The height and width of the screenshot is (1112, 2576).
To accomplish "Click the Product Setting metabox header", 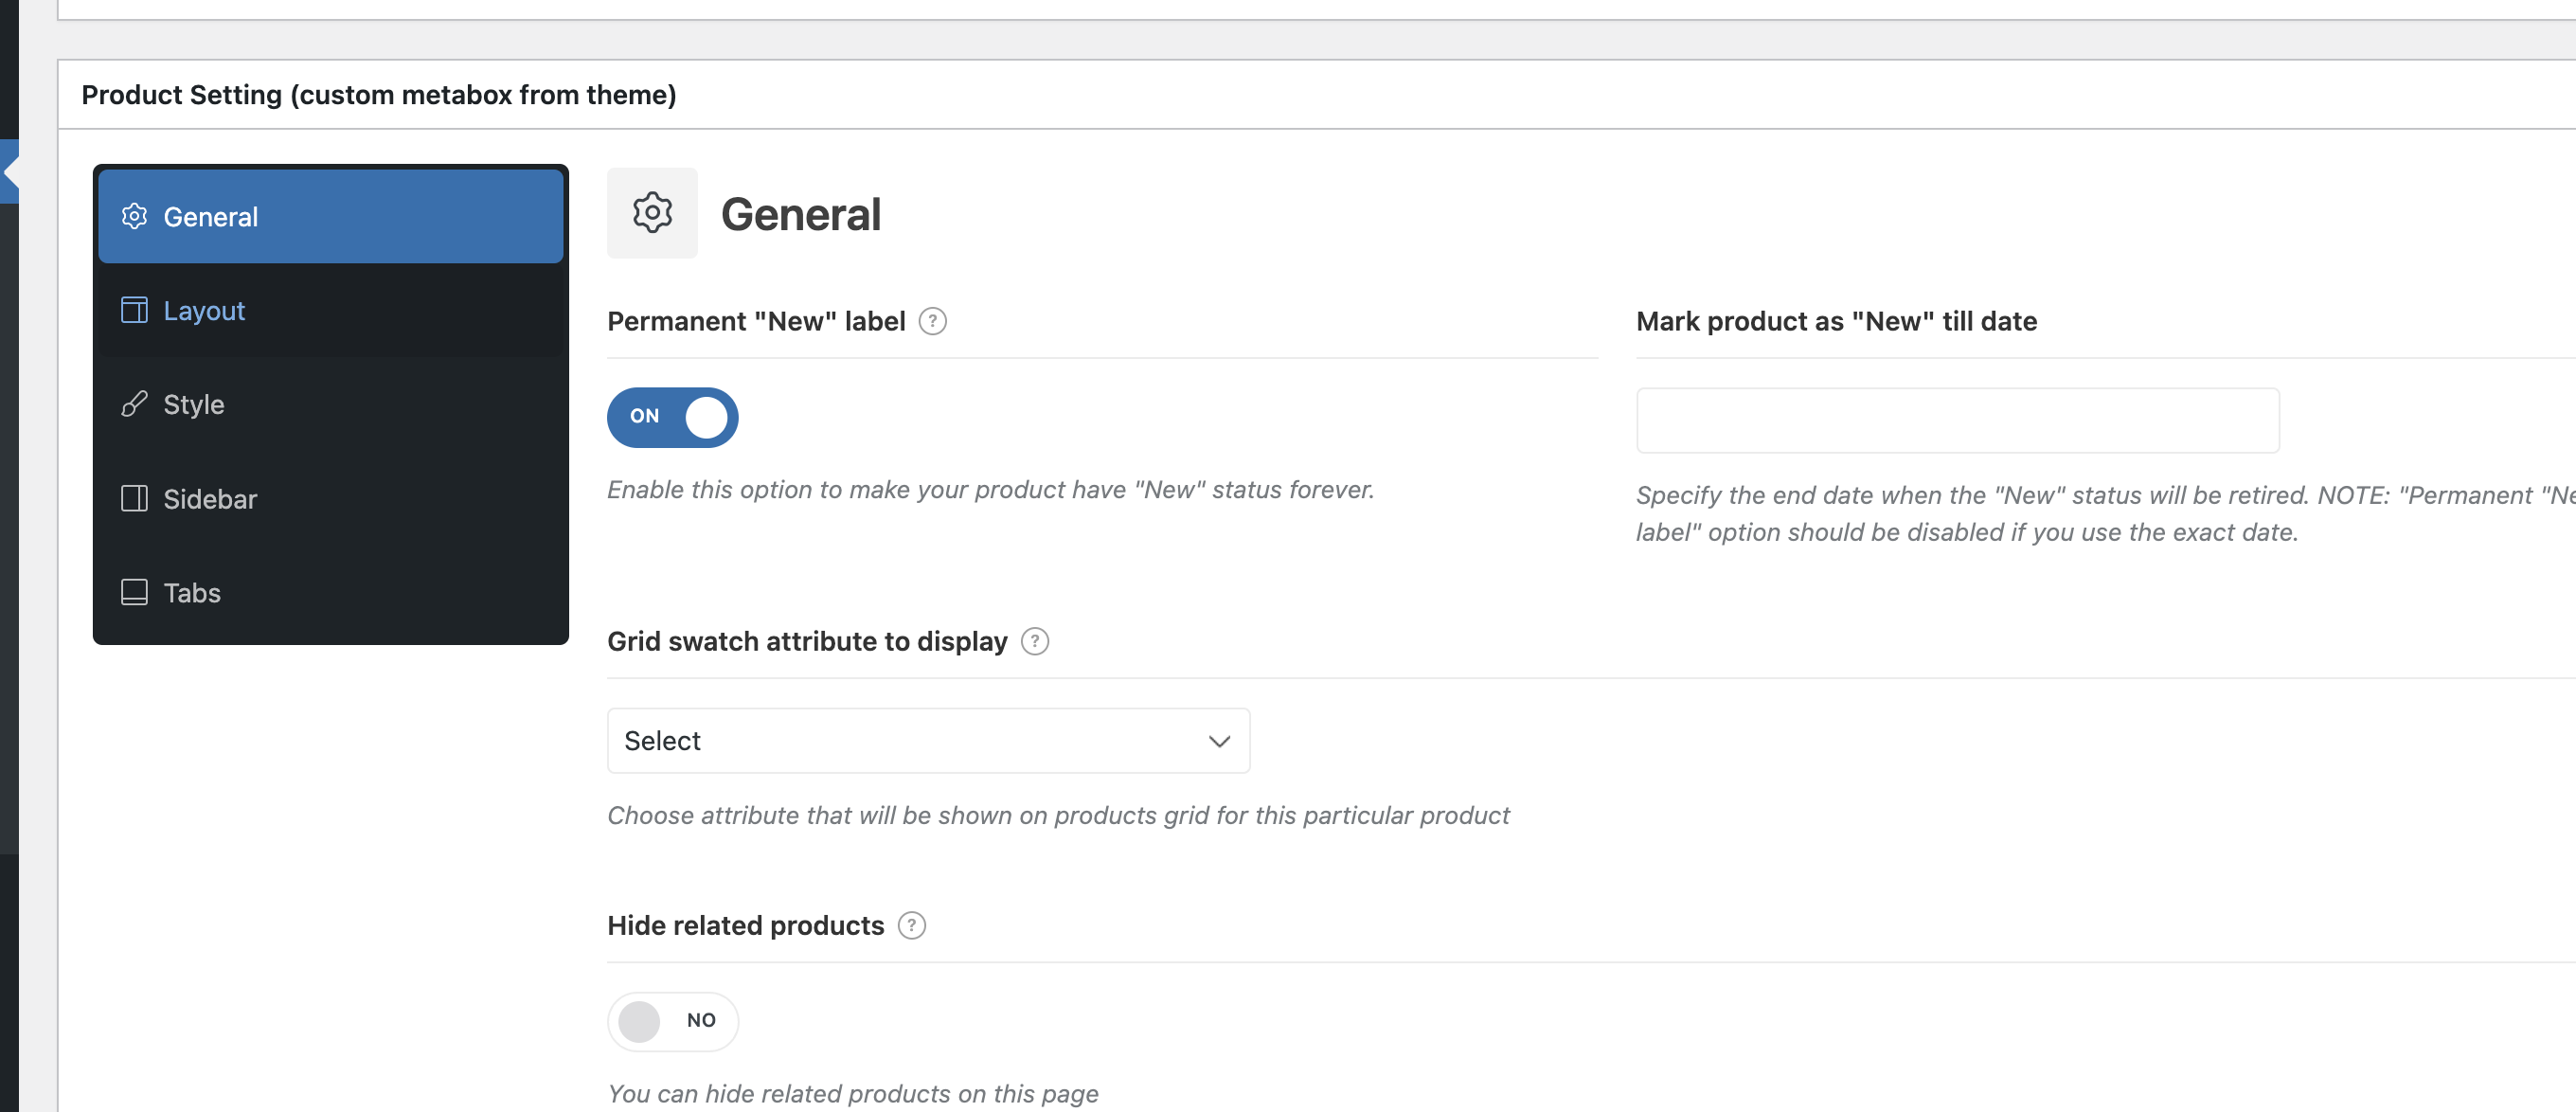I will (x=378, y=95).
